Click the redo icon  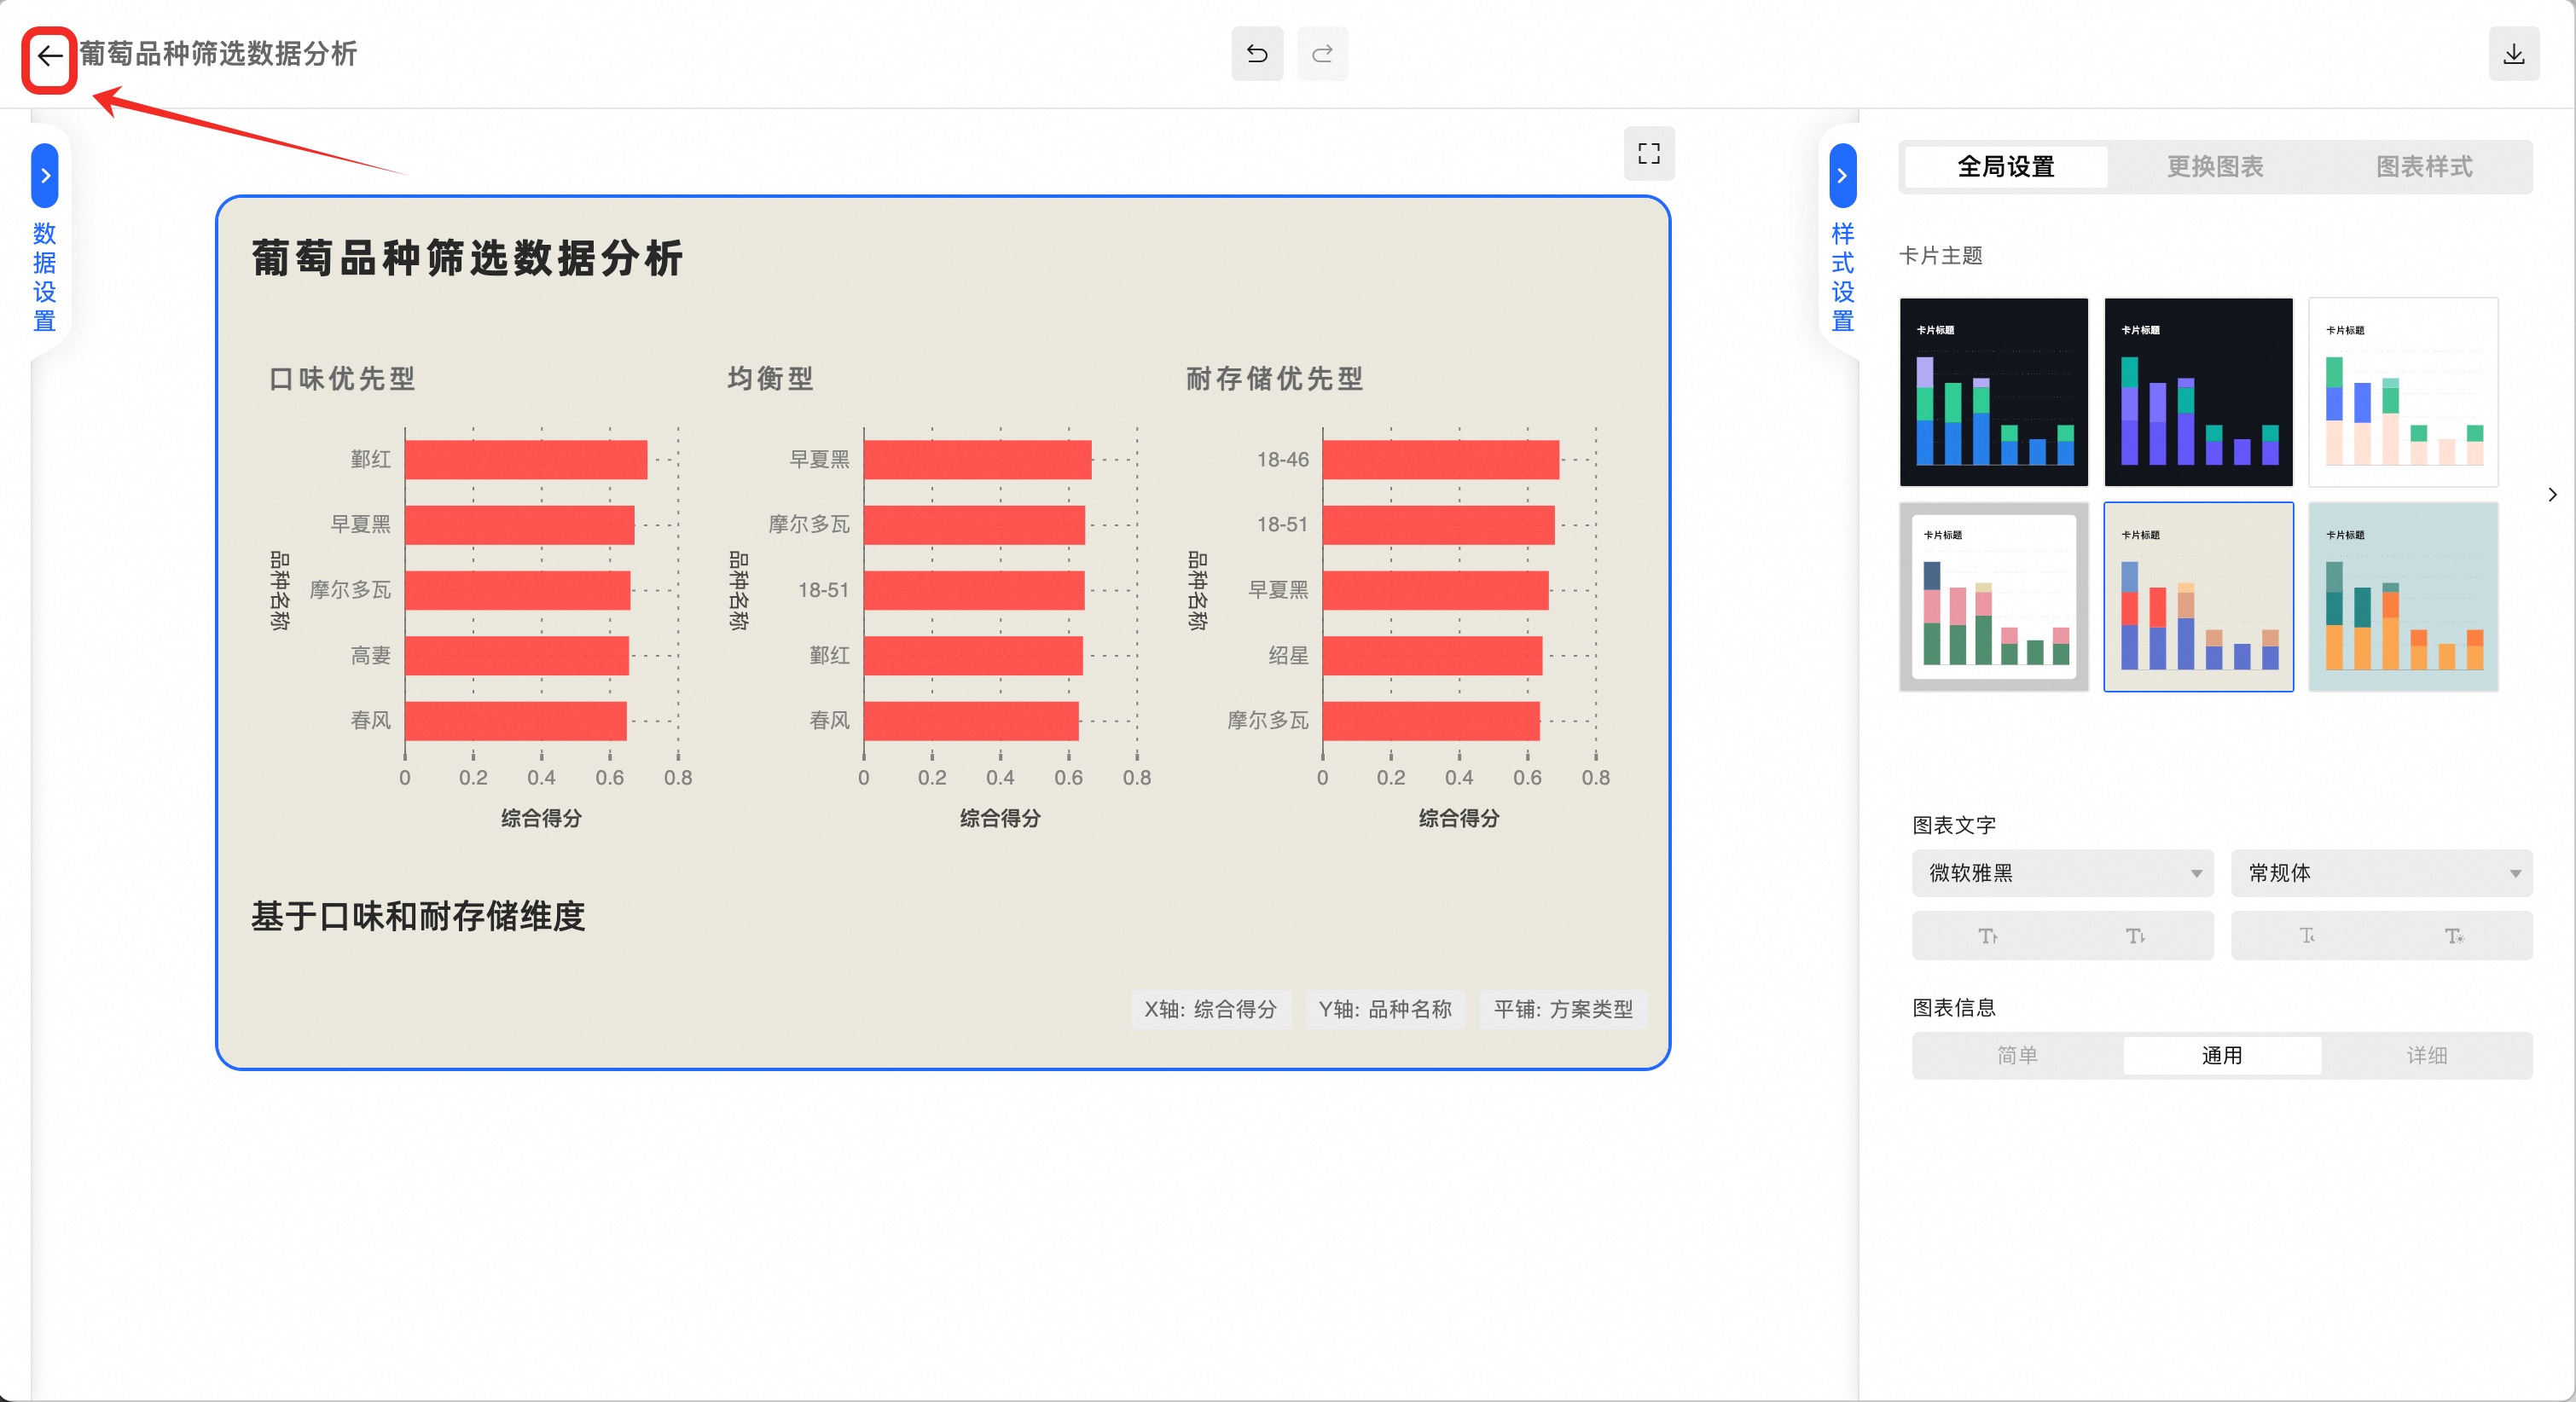[x=1321, y=54]
